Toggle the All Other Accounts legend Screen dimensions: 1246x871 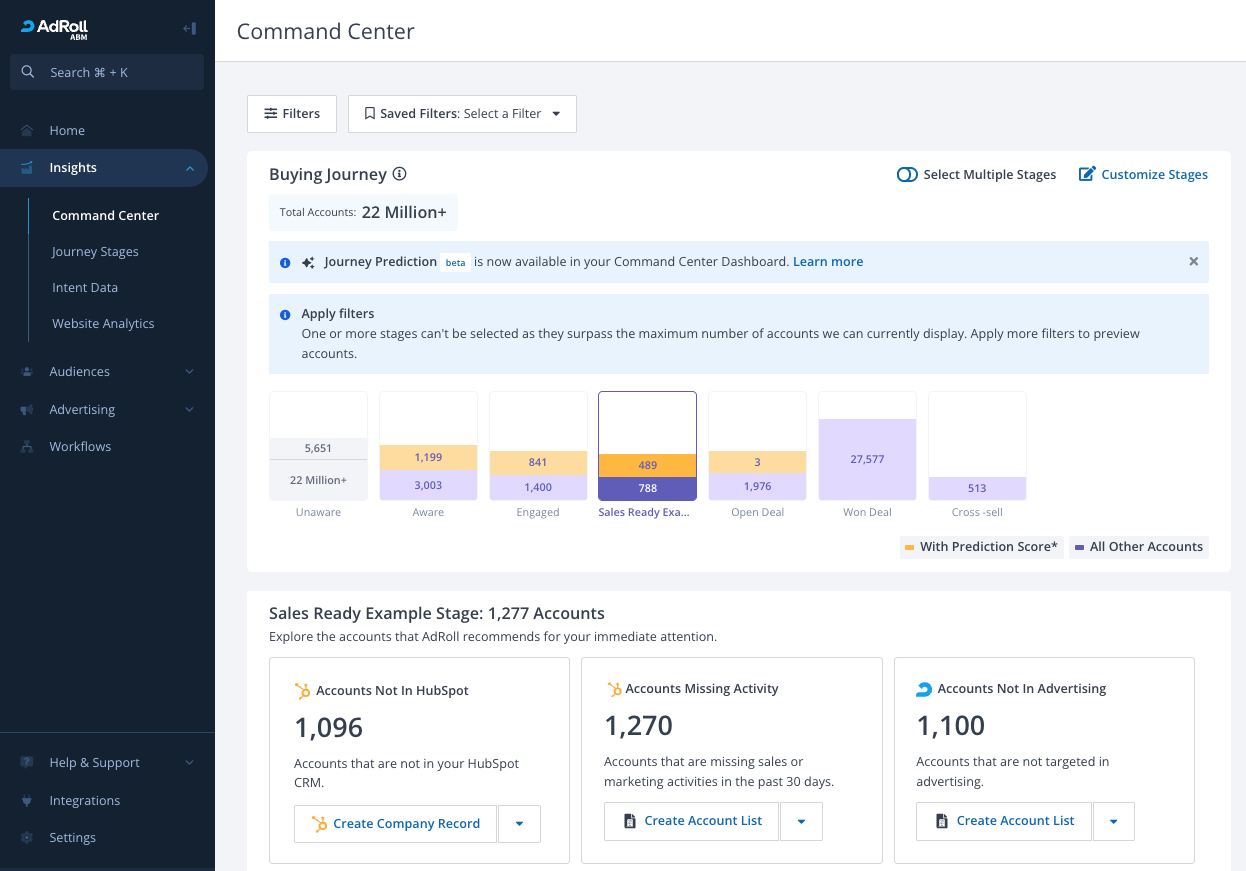1139,547
